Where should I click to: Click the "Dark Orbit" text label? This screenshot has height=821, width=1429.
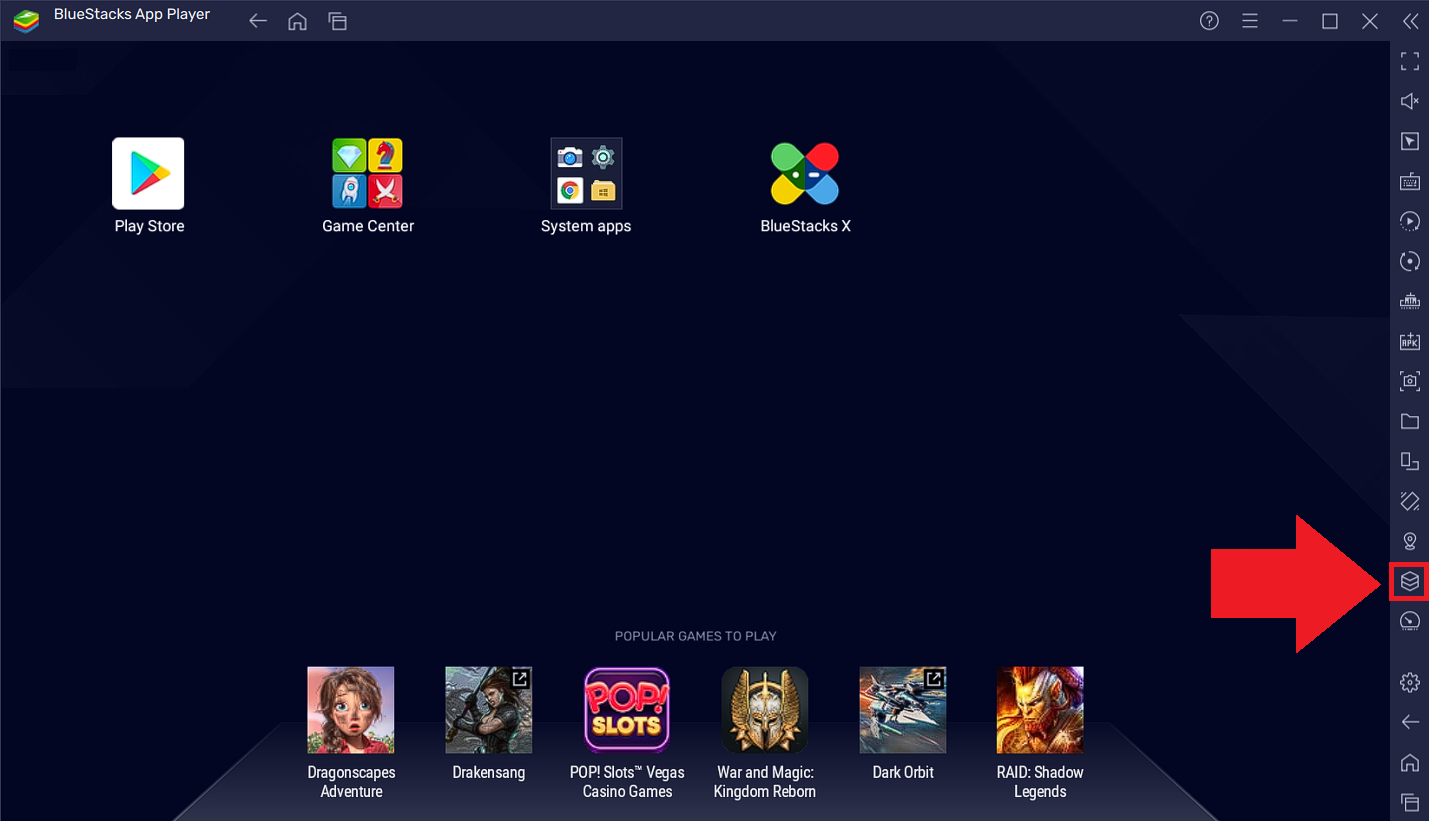click(x=903, y=772)
